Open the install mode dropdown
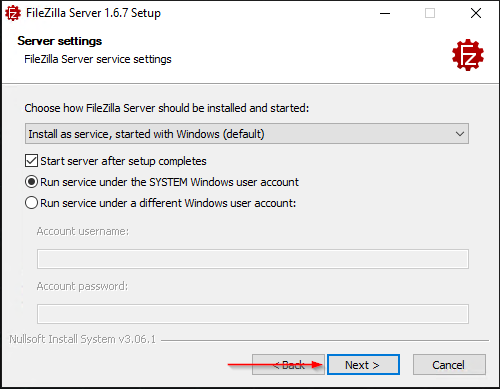 point(247,134)
